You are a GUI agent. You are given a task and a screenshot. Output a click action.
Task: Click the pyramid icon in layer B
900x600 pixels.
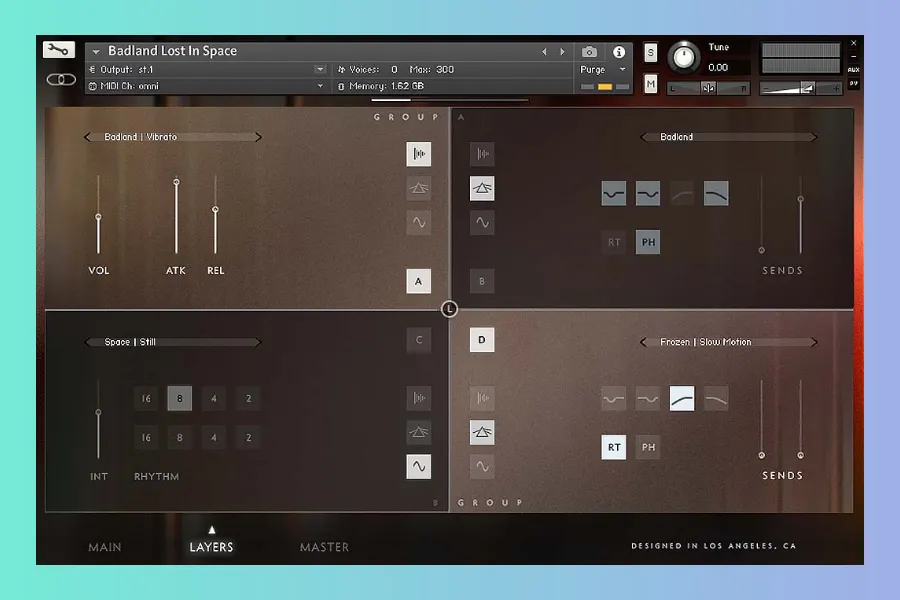482,188
